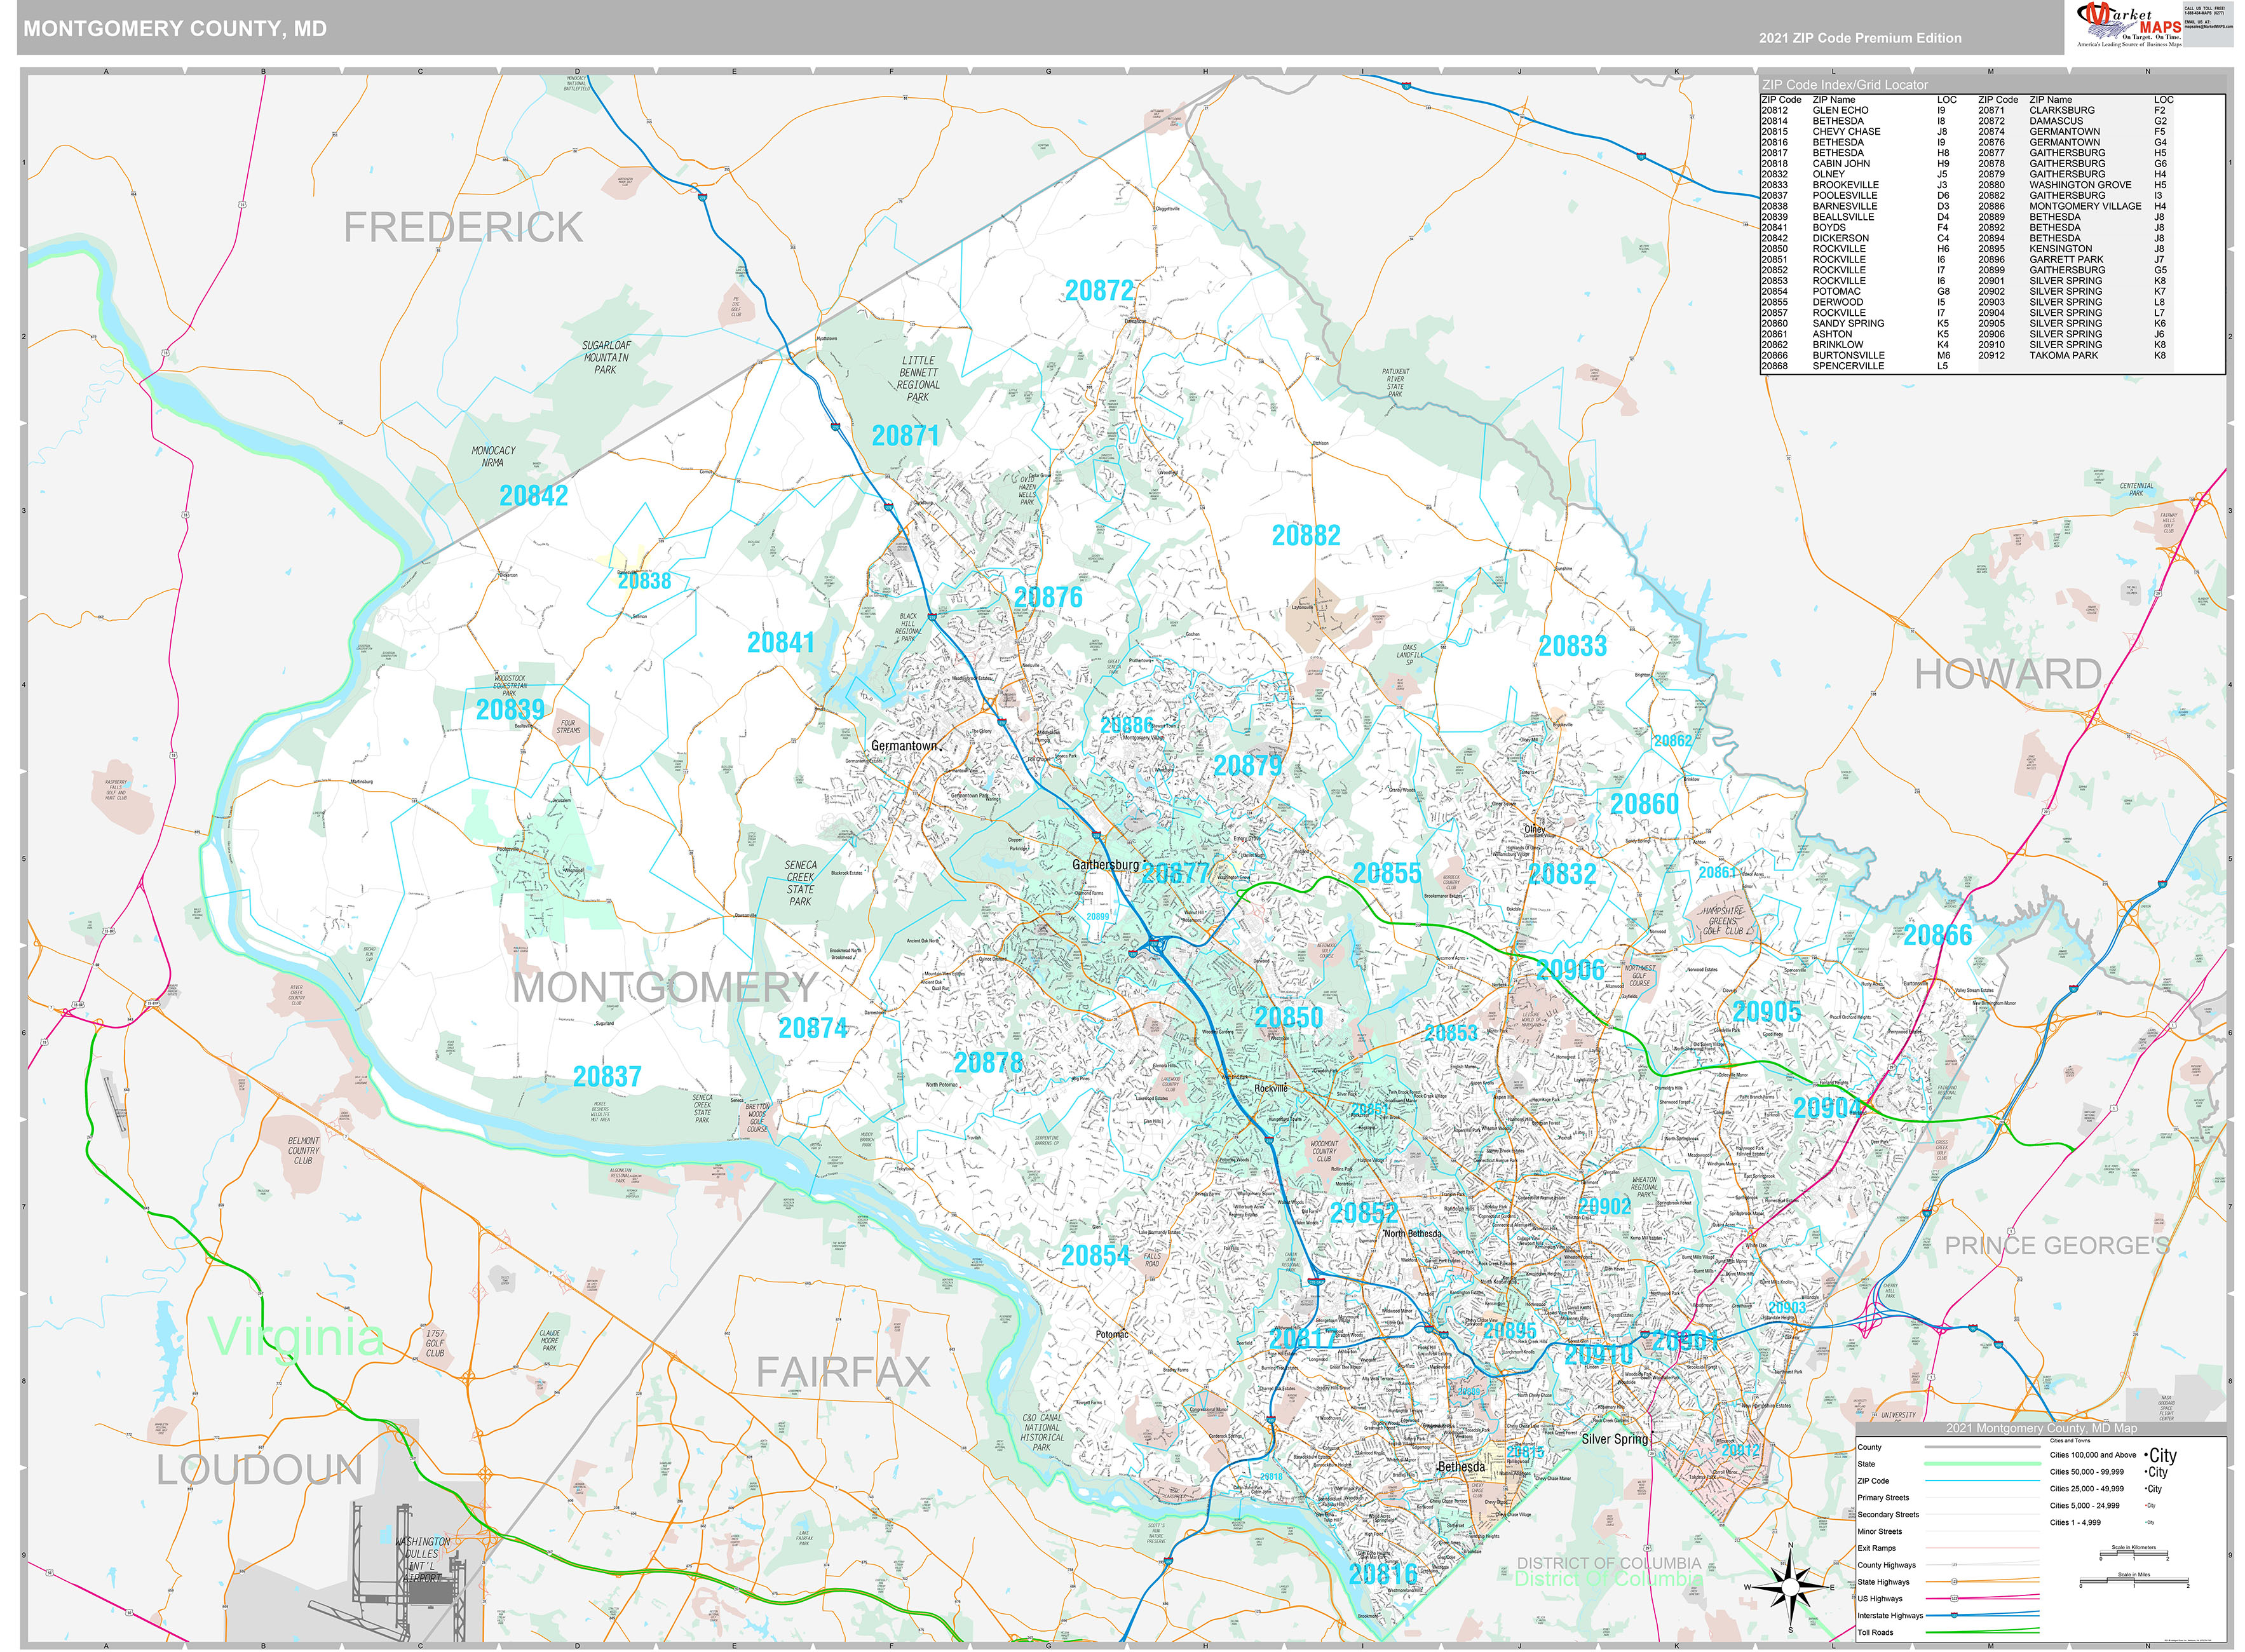Viewport: 2245px width, 1652px height.
Task: Click the 20876 ZIP label on the map
Action: pos(1048,598)
